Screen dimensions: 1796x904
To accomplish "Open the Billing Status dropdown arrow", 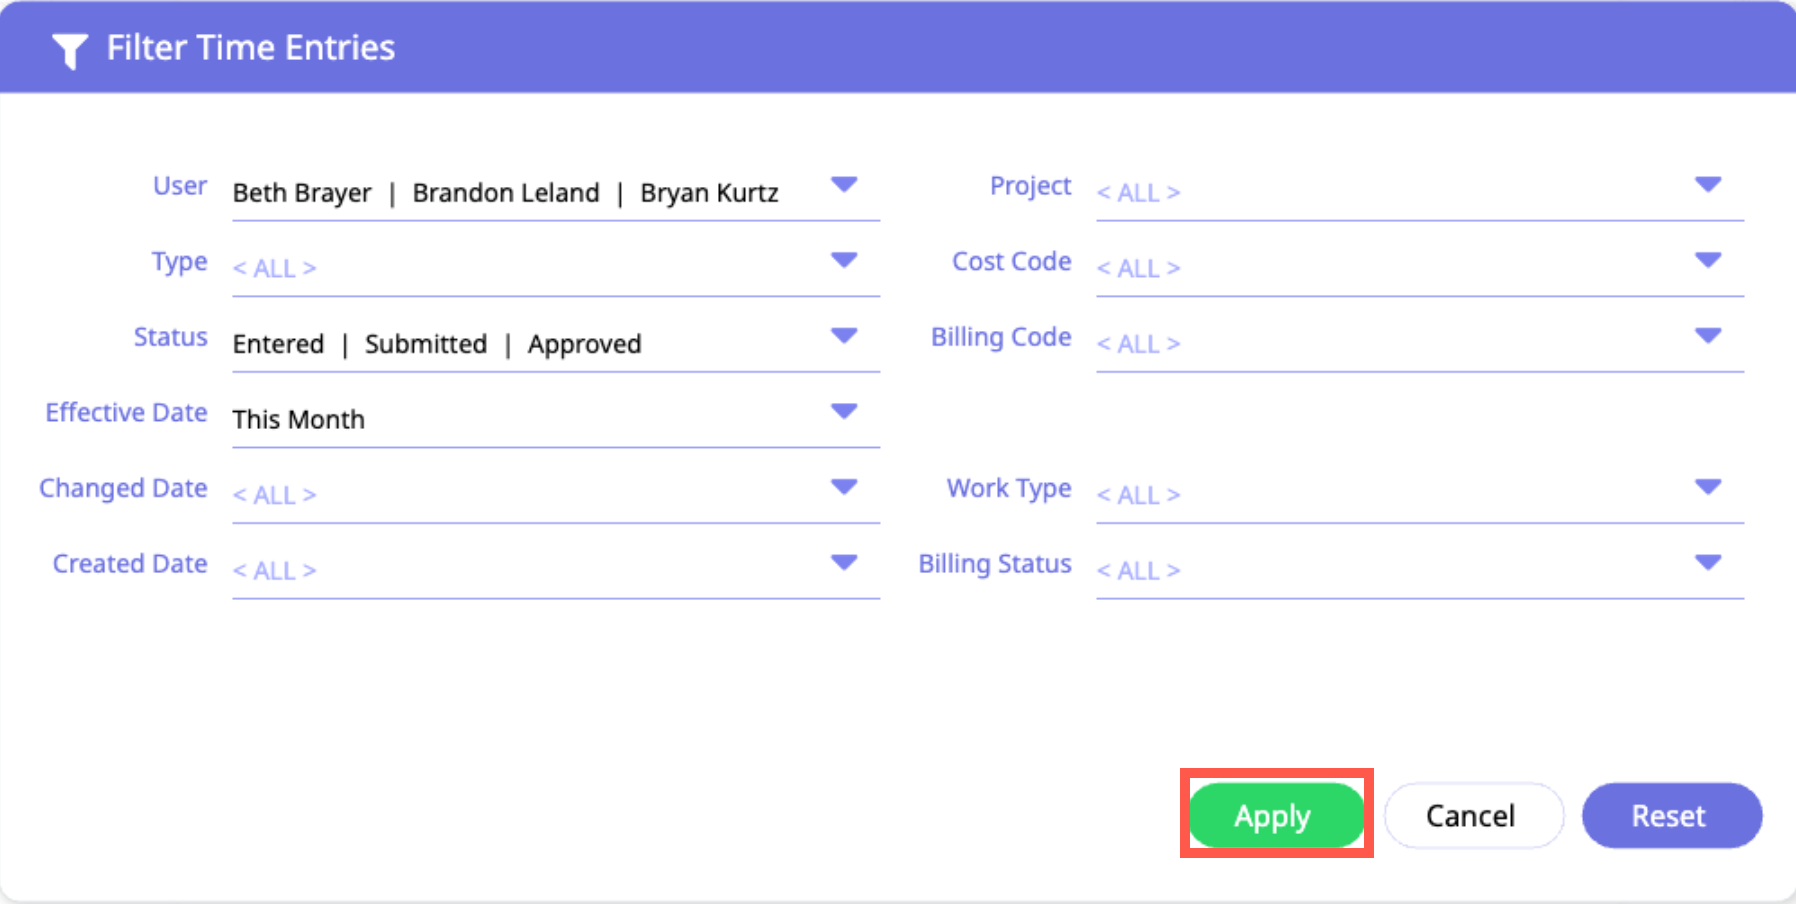I will [x=1707, y=563].
